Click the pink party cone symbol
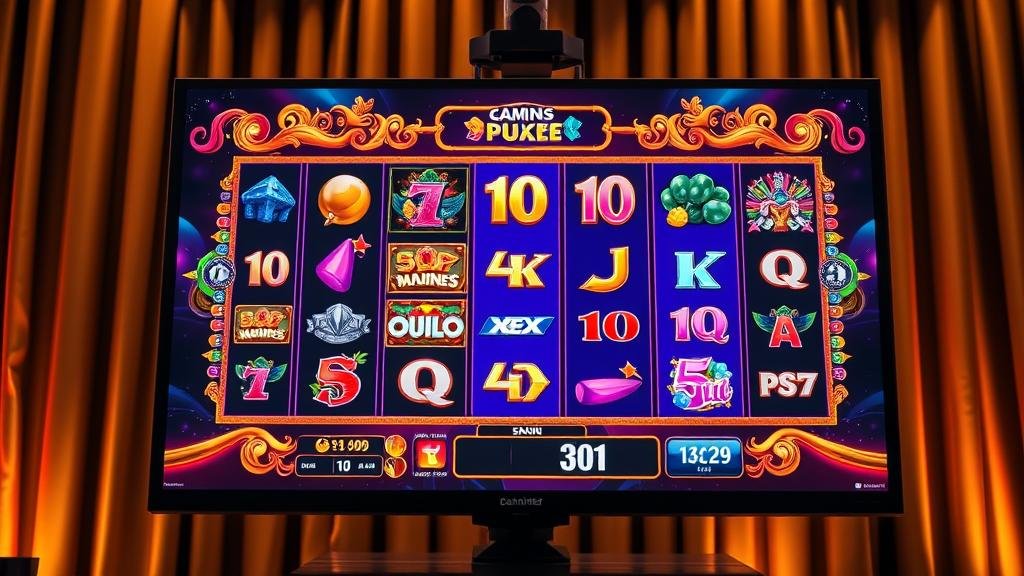 (x=342, y=264)
